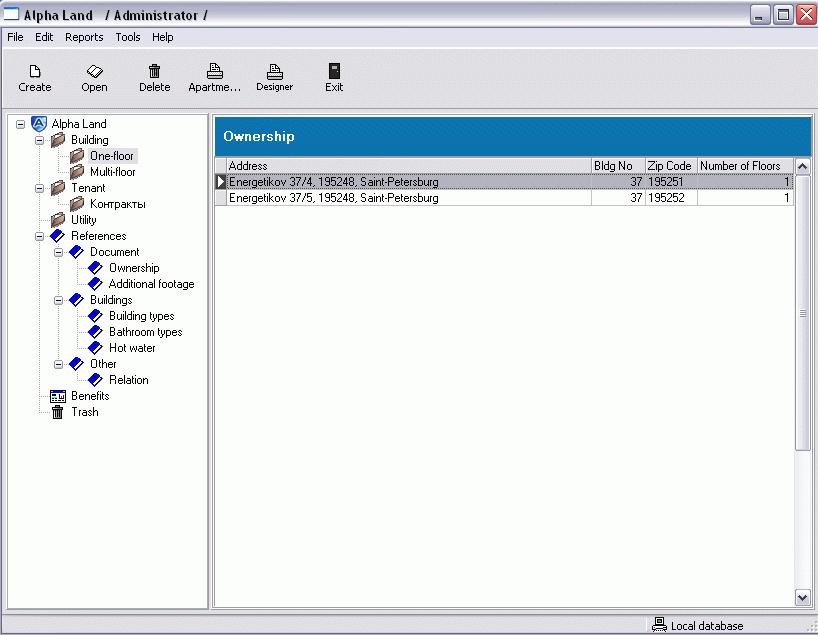
Task: Open the Reports menu
Action: (x=84, y=37)
